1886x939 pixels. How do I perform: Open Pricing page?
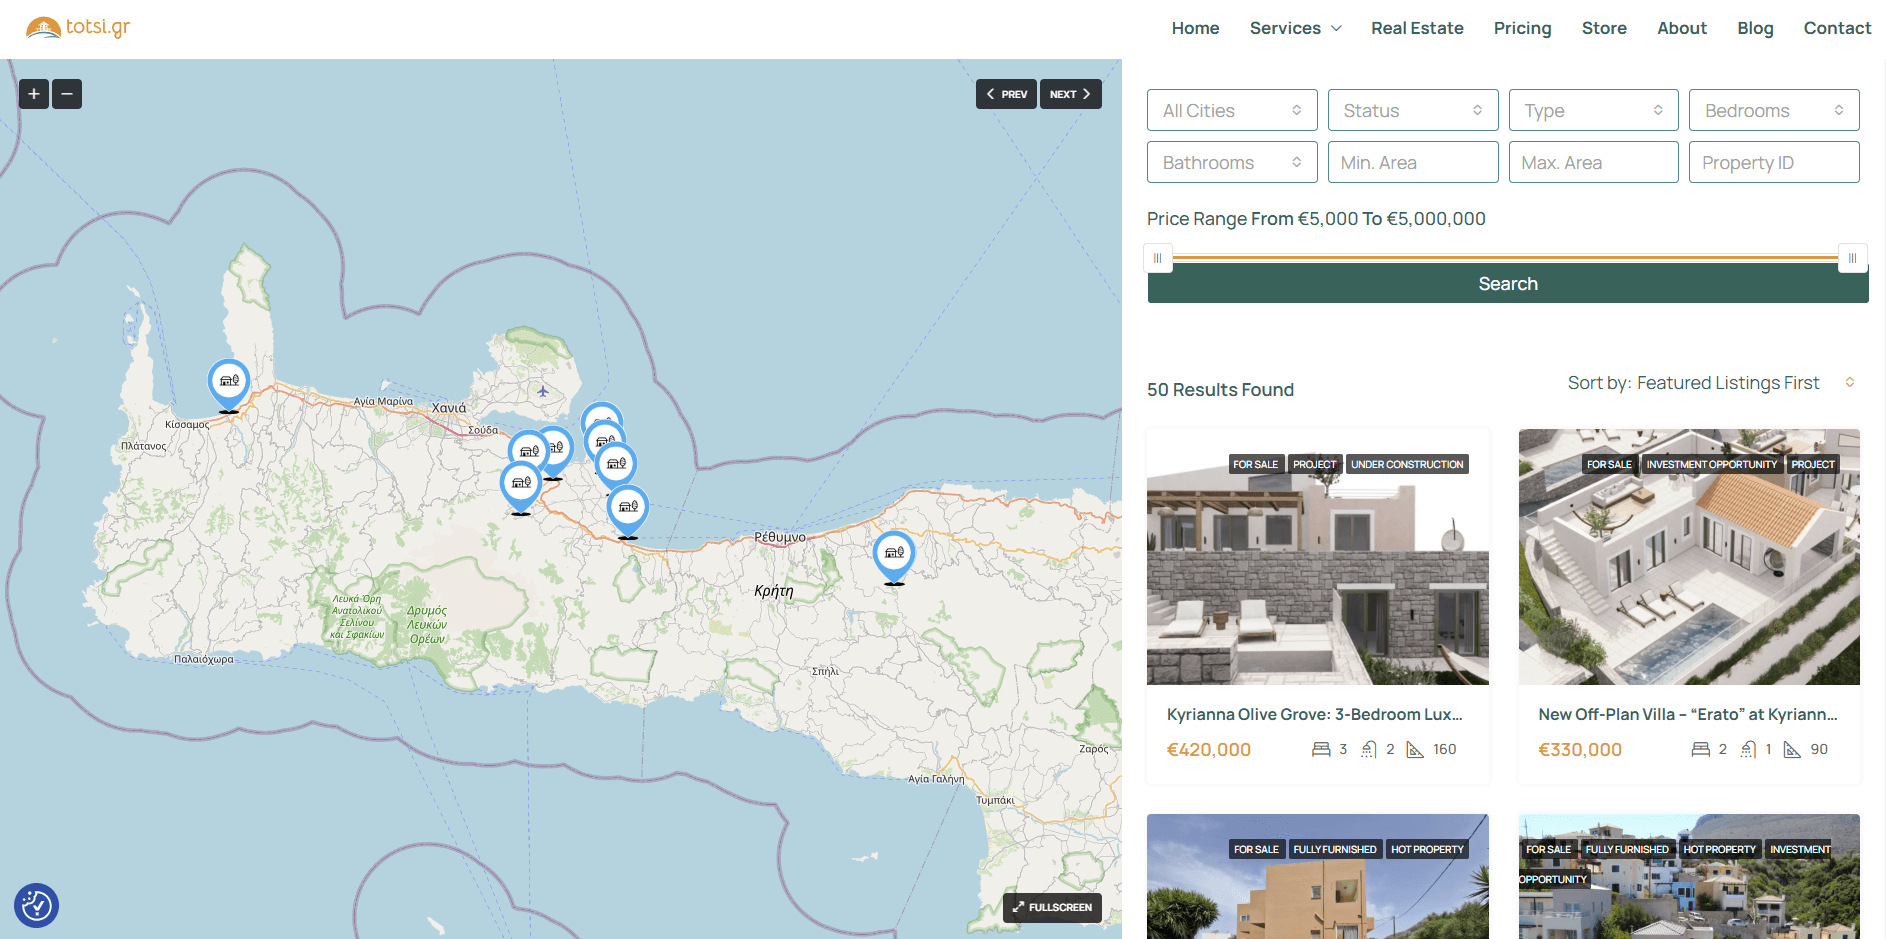(x=1522, y=28)
